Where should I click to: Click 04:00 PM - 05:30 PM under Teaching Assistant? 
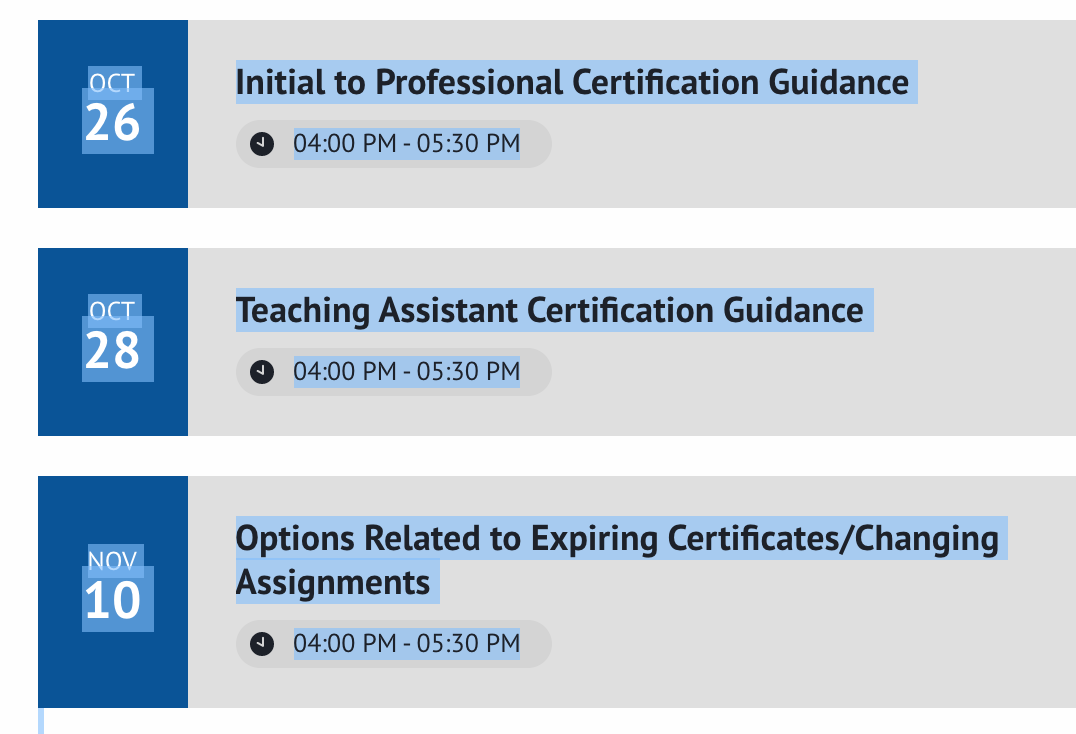click(406, 371)
